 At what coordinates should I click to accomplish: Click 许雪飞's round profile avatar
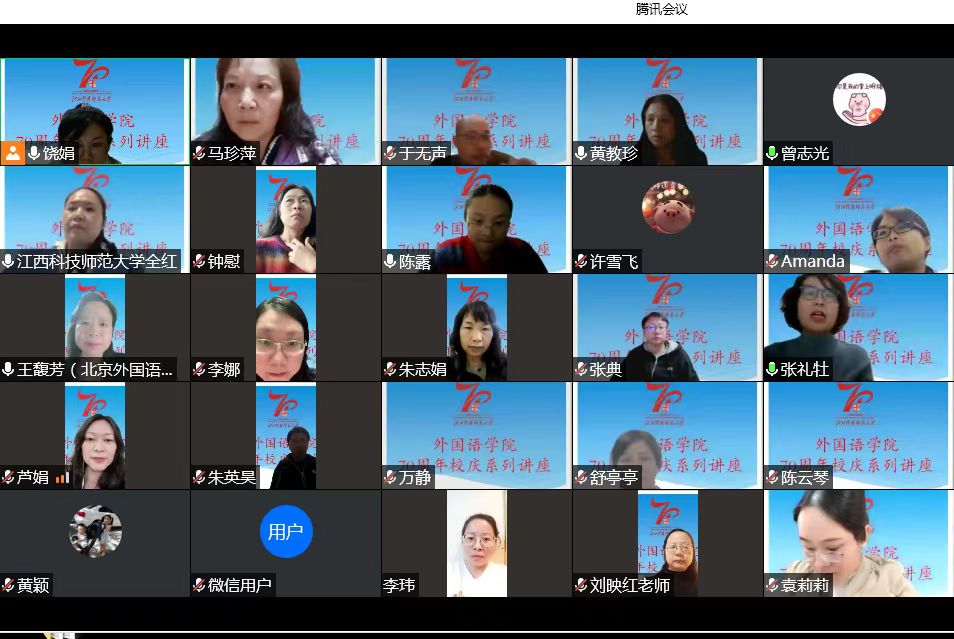(x=668, y=207)
